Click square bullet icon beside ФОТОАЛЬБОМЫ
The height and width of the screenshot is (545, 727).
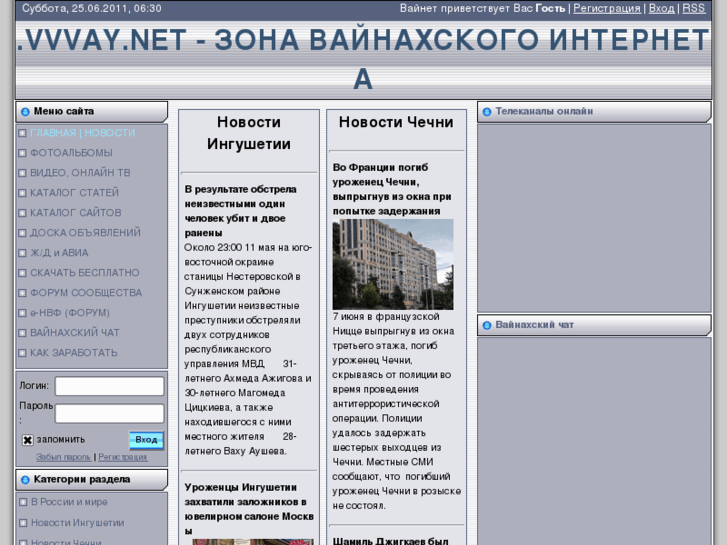coord(22,153)
